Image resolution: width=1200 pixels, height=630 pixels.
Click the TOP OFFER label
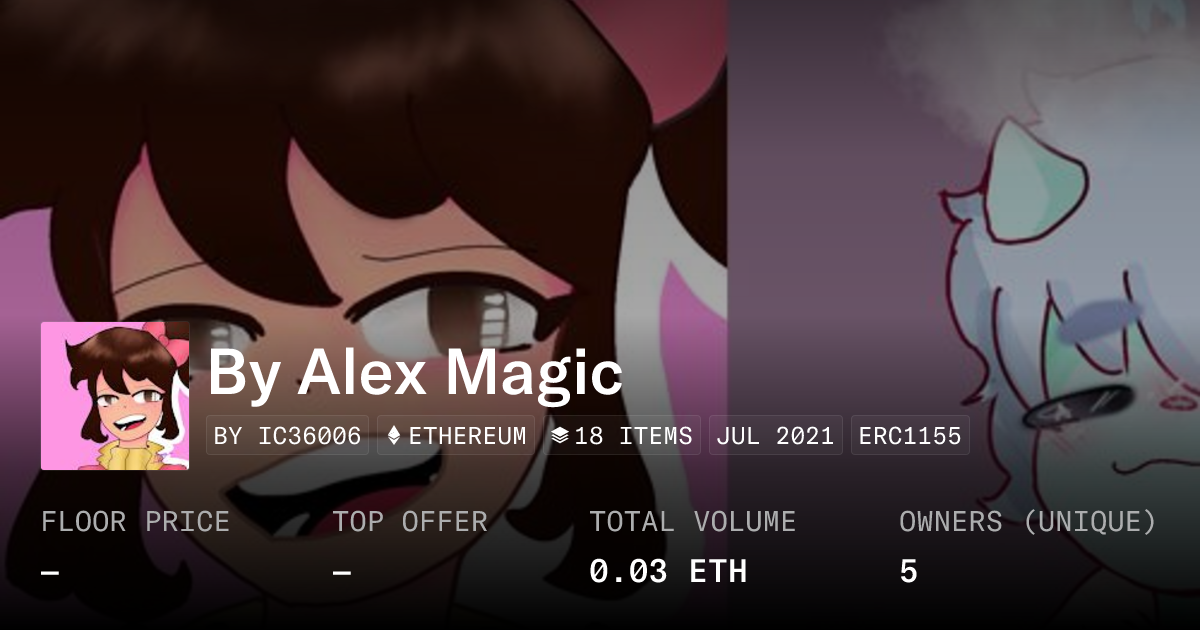coord(410,522)
